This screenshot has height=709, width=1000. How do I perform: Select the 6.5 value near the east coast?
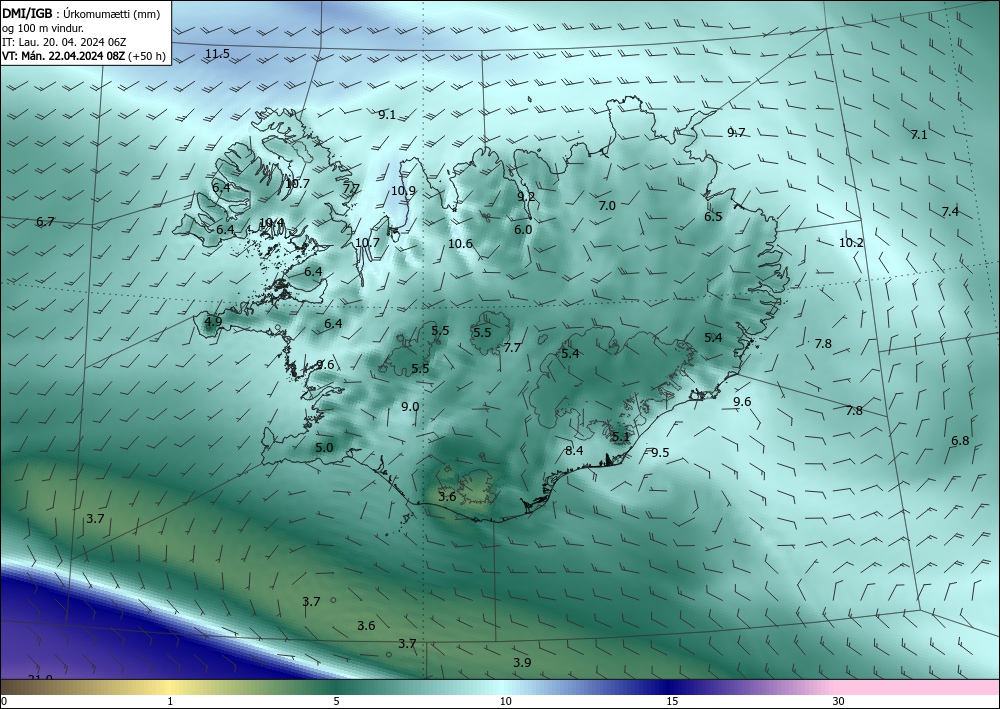click(x=713, y=216)
